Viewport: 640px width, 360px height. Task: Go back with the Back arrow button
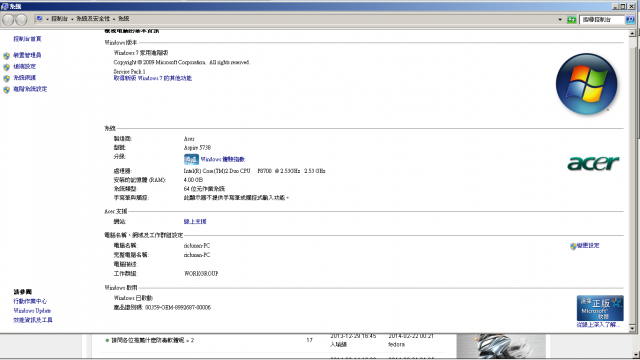click(x=8, y=19)
